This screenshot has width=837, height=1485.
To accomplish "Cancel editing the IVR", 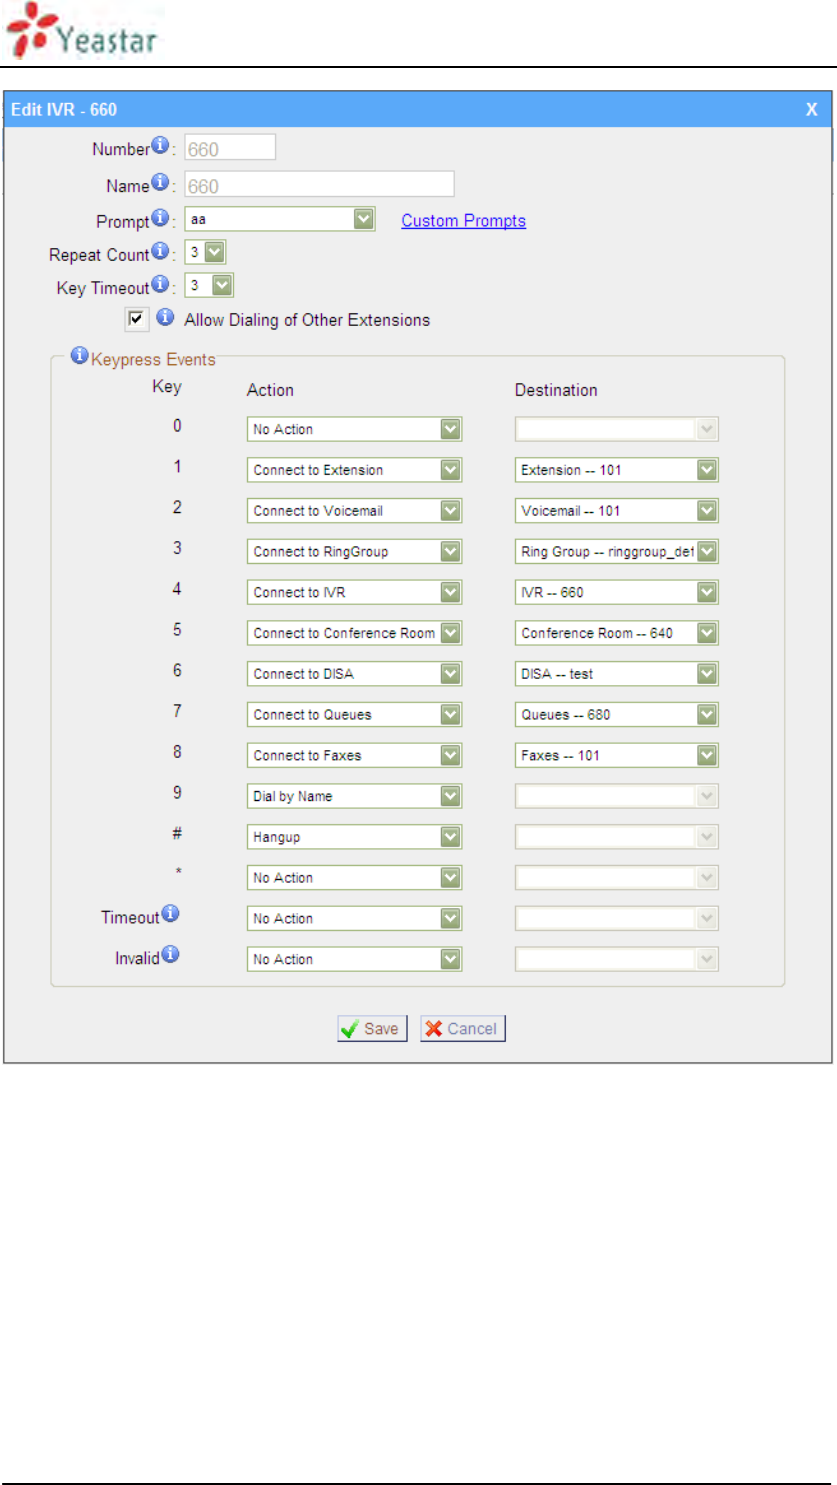I will pos(462,1029).
